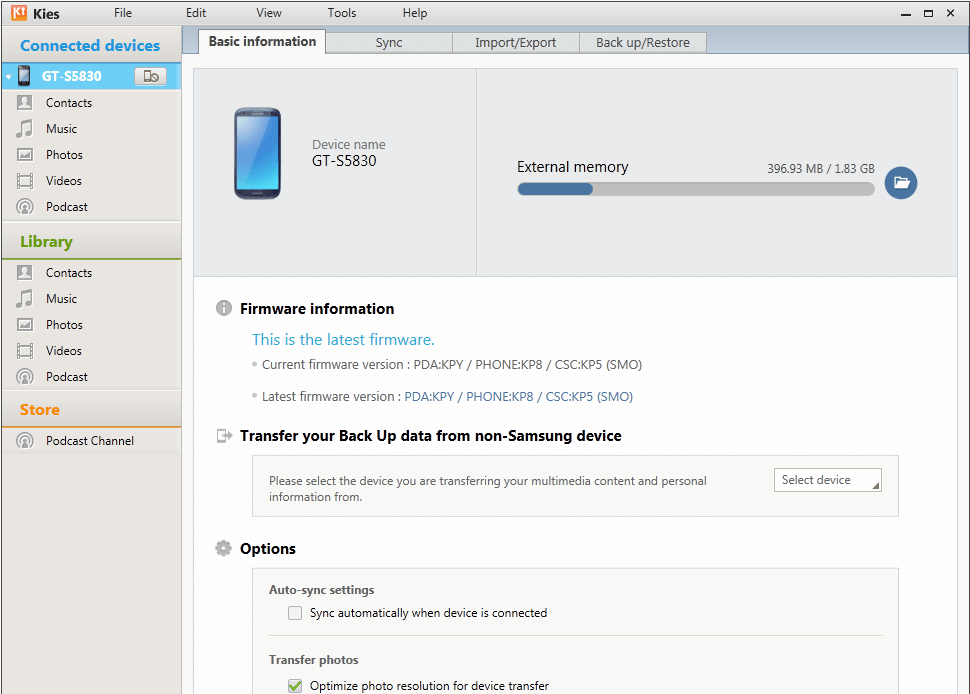Open Contacts icon under Library
Screen dimensions: 970x694
pyautogui.click(x=25, y=273)
